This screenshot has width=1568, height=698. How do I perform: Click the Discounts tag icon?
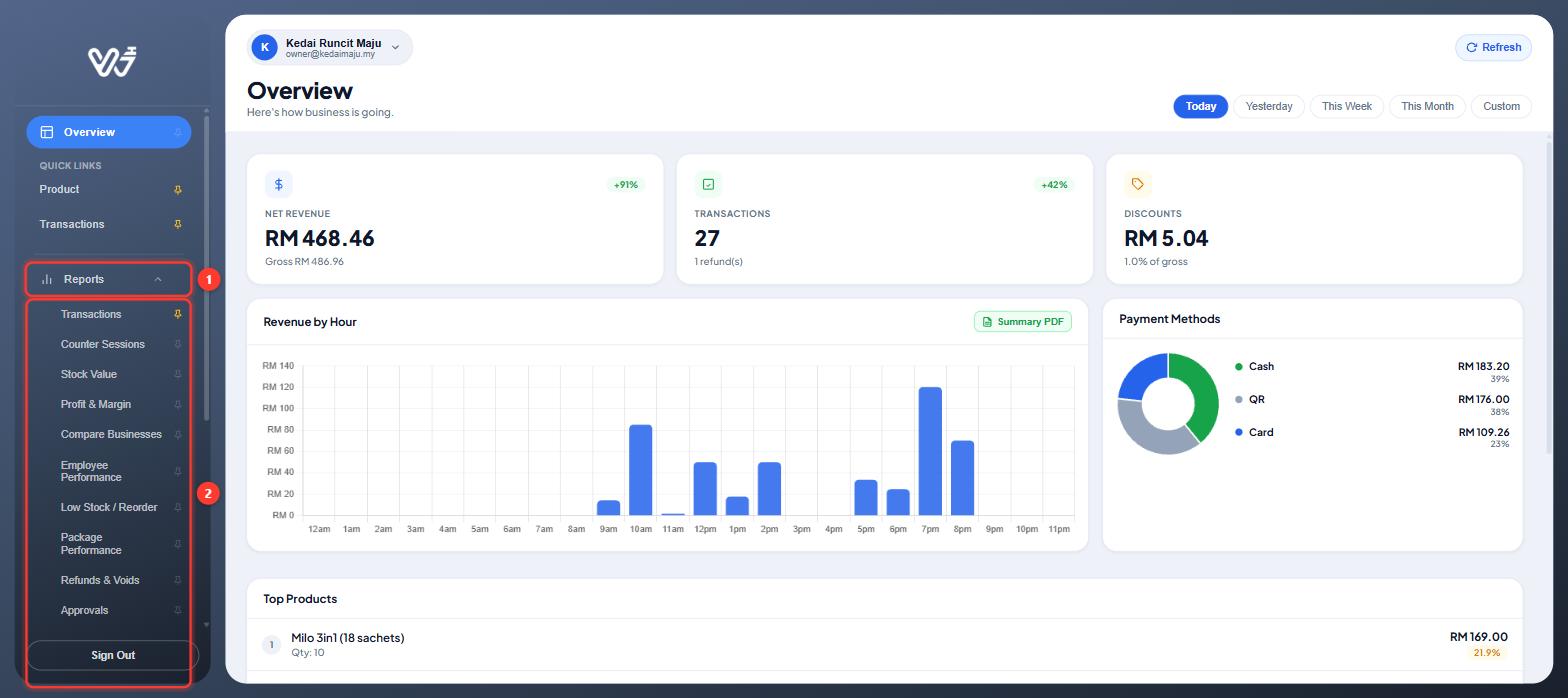[1137, 184]
